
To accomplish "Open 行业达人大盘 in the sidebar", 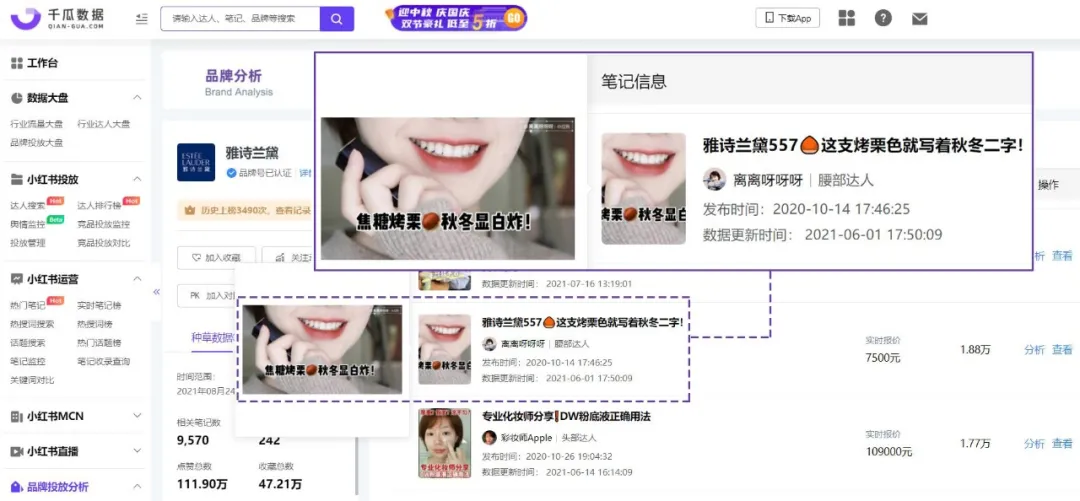I will pyautogui.click(x=103, y=124).
